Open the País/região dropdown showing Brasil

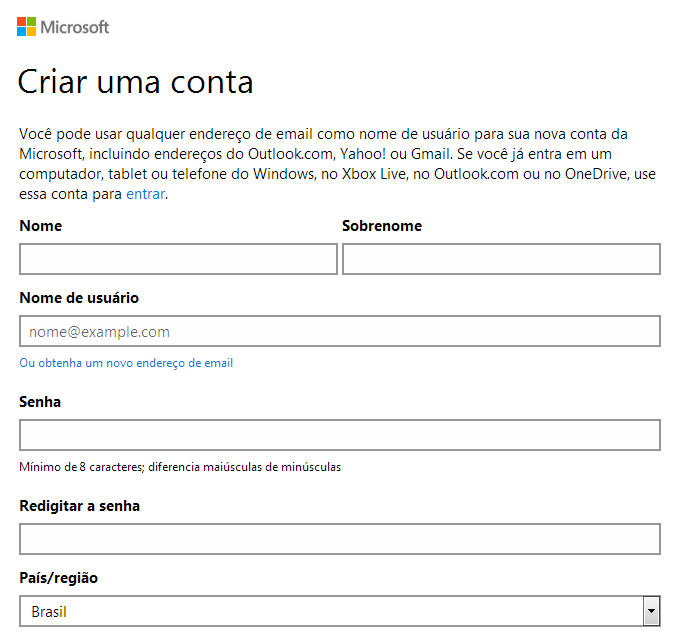(x=340, y=611)
